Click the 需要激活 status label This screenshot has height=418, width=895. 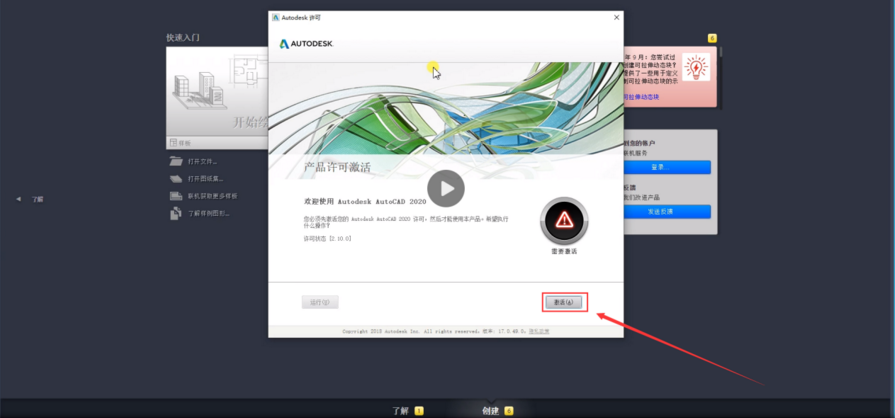click(564, 251)
